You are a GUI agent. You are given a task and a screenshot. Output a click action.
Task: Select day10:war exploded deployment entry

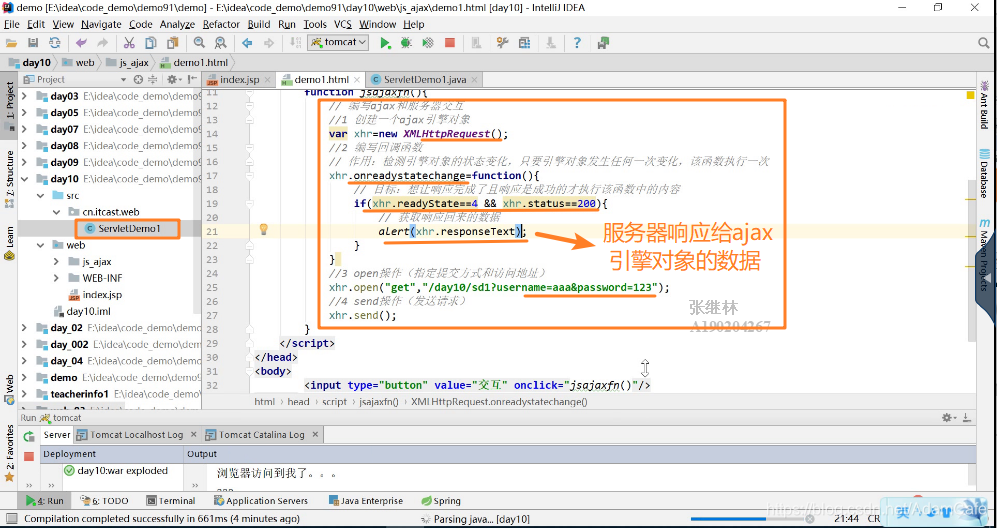[116, 471]
